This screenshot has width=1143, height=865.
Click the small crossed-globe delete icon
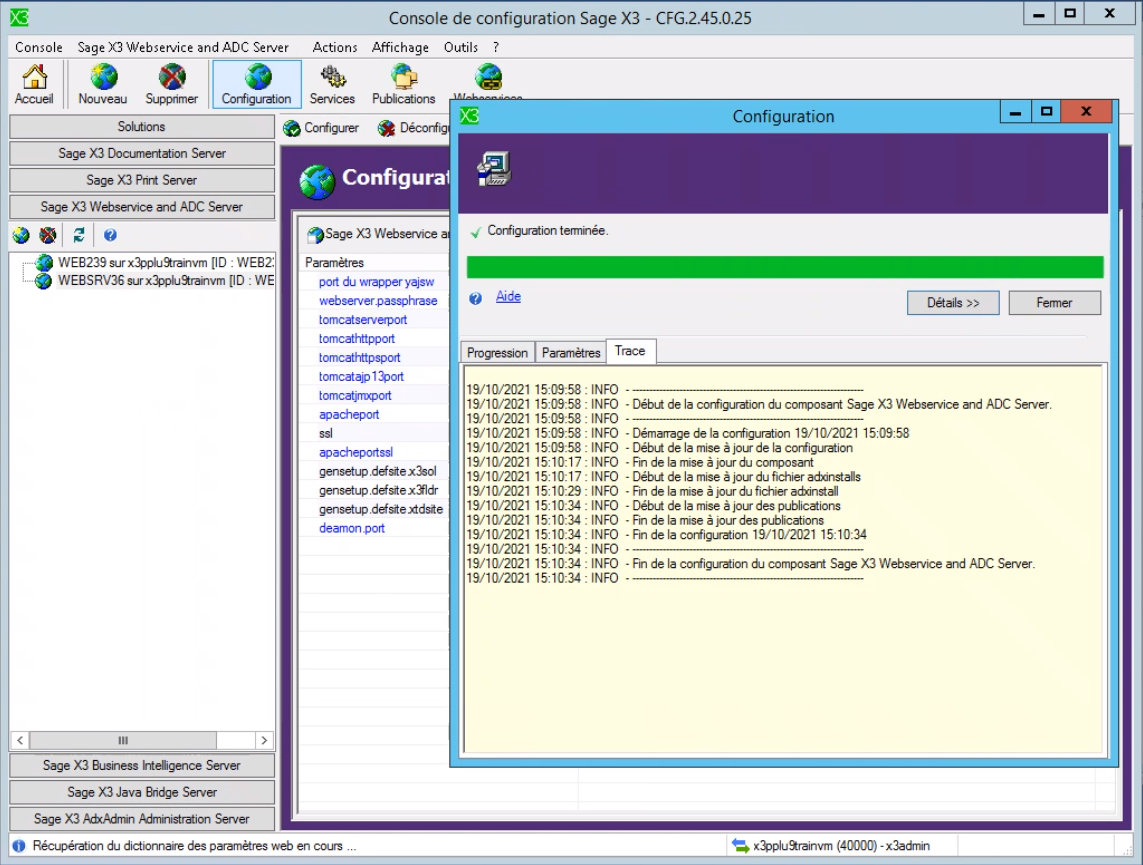tap(48, 235)
